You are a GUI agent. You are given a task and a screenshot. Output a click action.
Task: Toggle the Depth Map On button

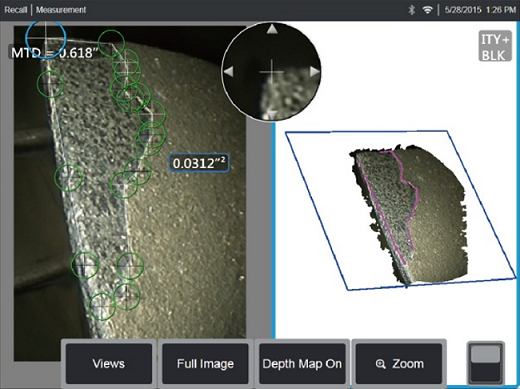click(302, 364)
